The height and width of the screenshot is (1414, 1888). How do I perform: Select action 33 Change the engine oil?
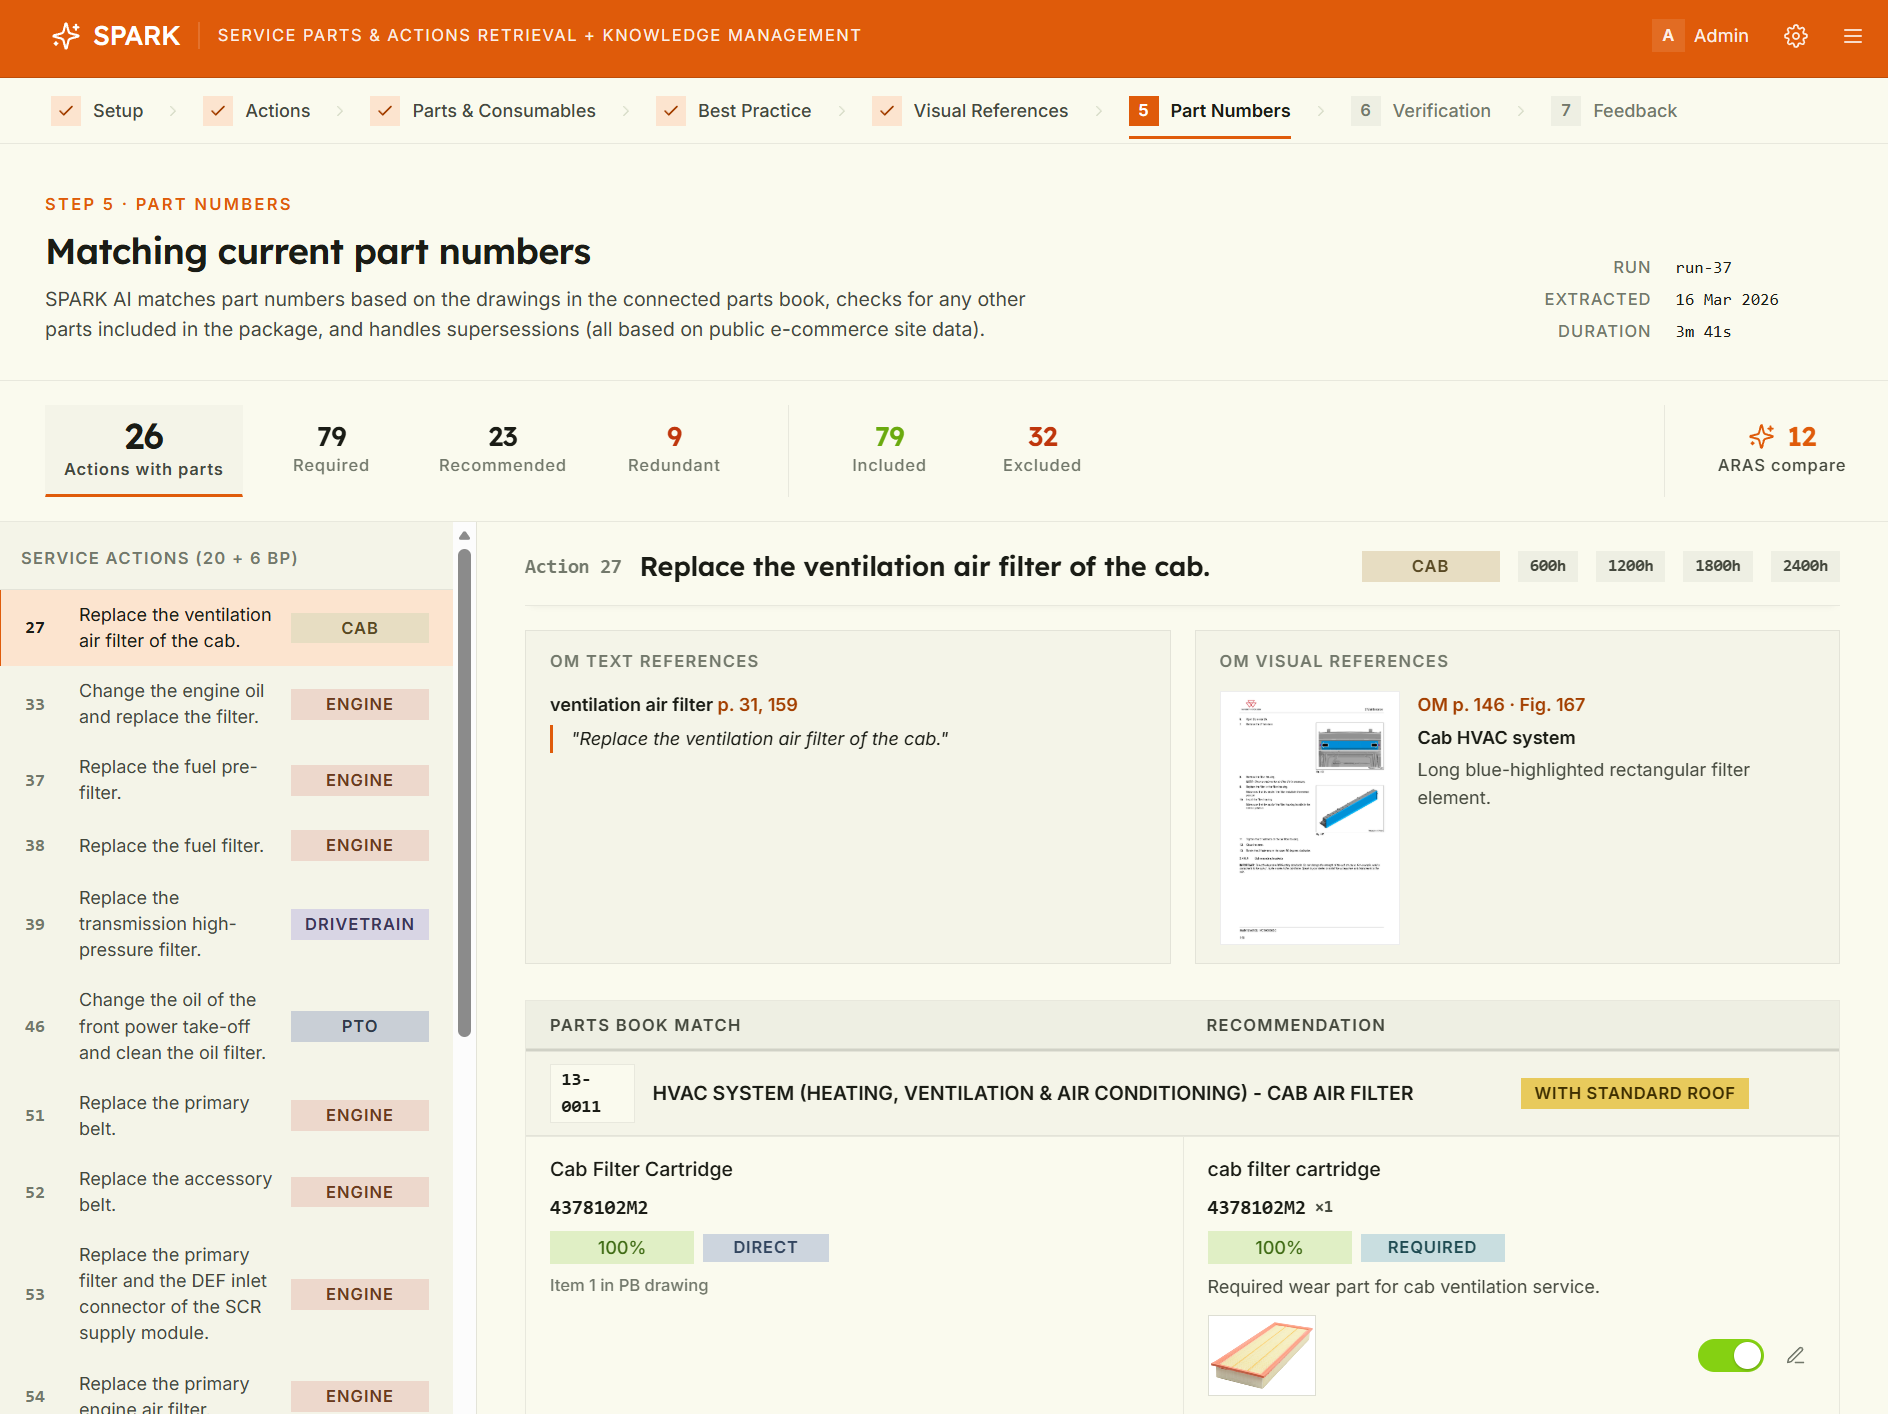pos(227,704)
